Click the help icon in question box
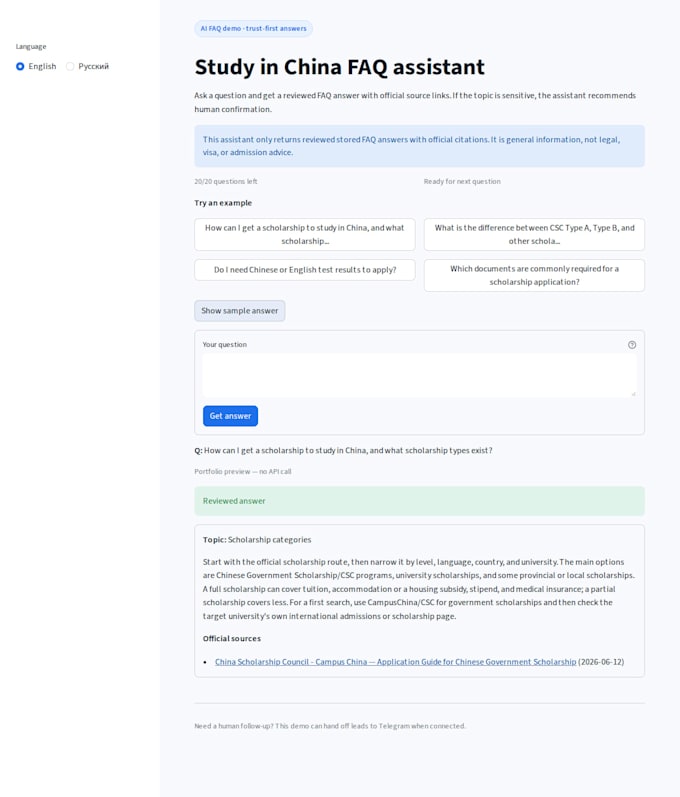The image size is (680, 797). click(x=632, y=345)
